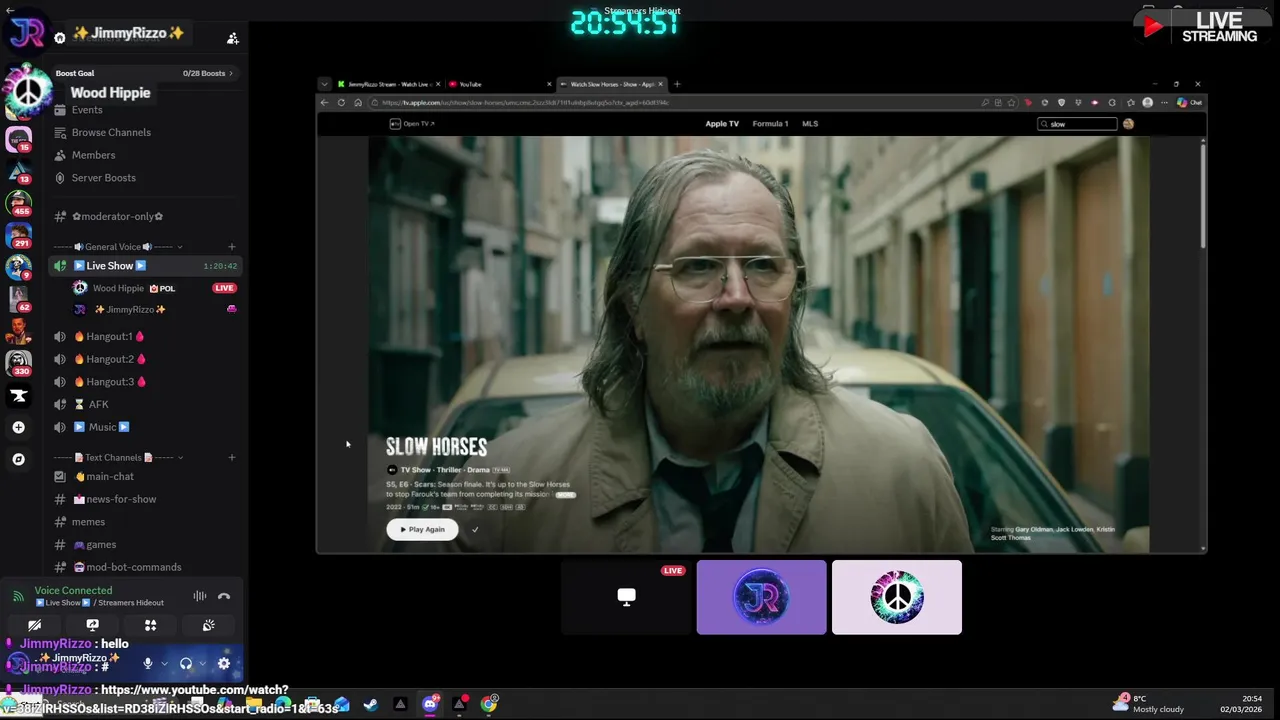
Task: Click the share screen icon in voice panel
Action: coord(92,625)
